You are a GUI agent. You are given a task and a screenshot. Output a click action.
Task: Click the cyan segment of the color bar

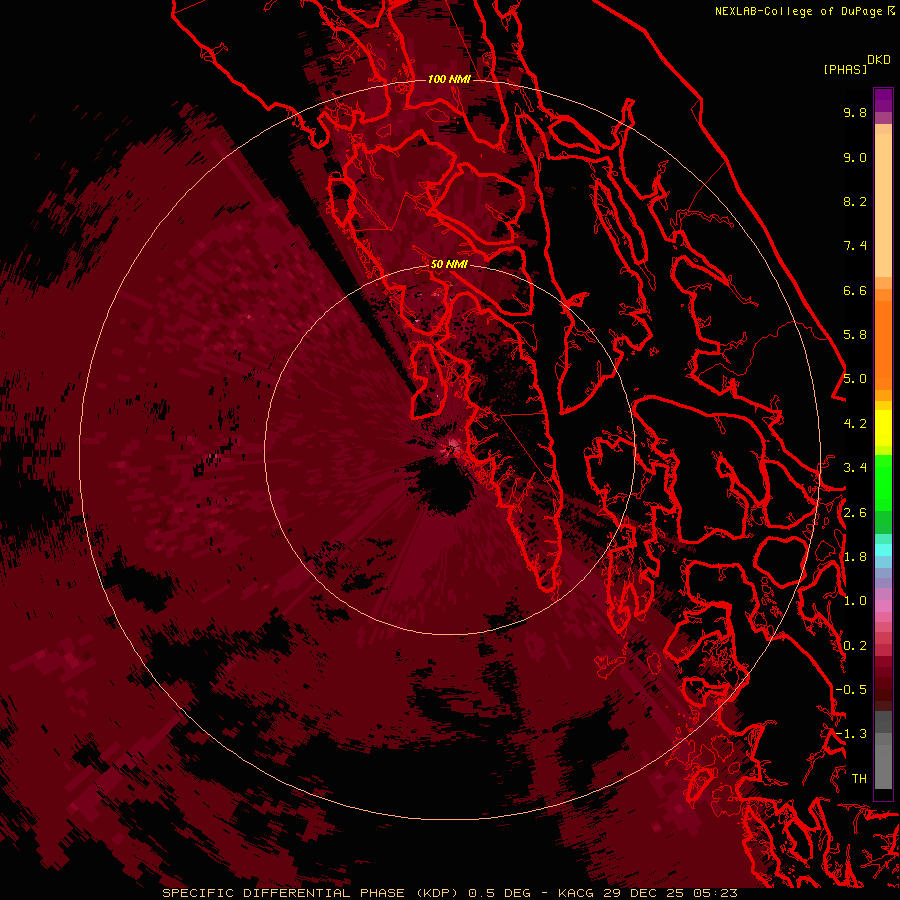(883, 550)
